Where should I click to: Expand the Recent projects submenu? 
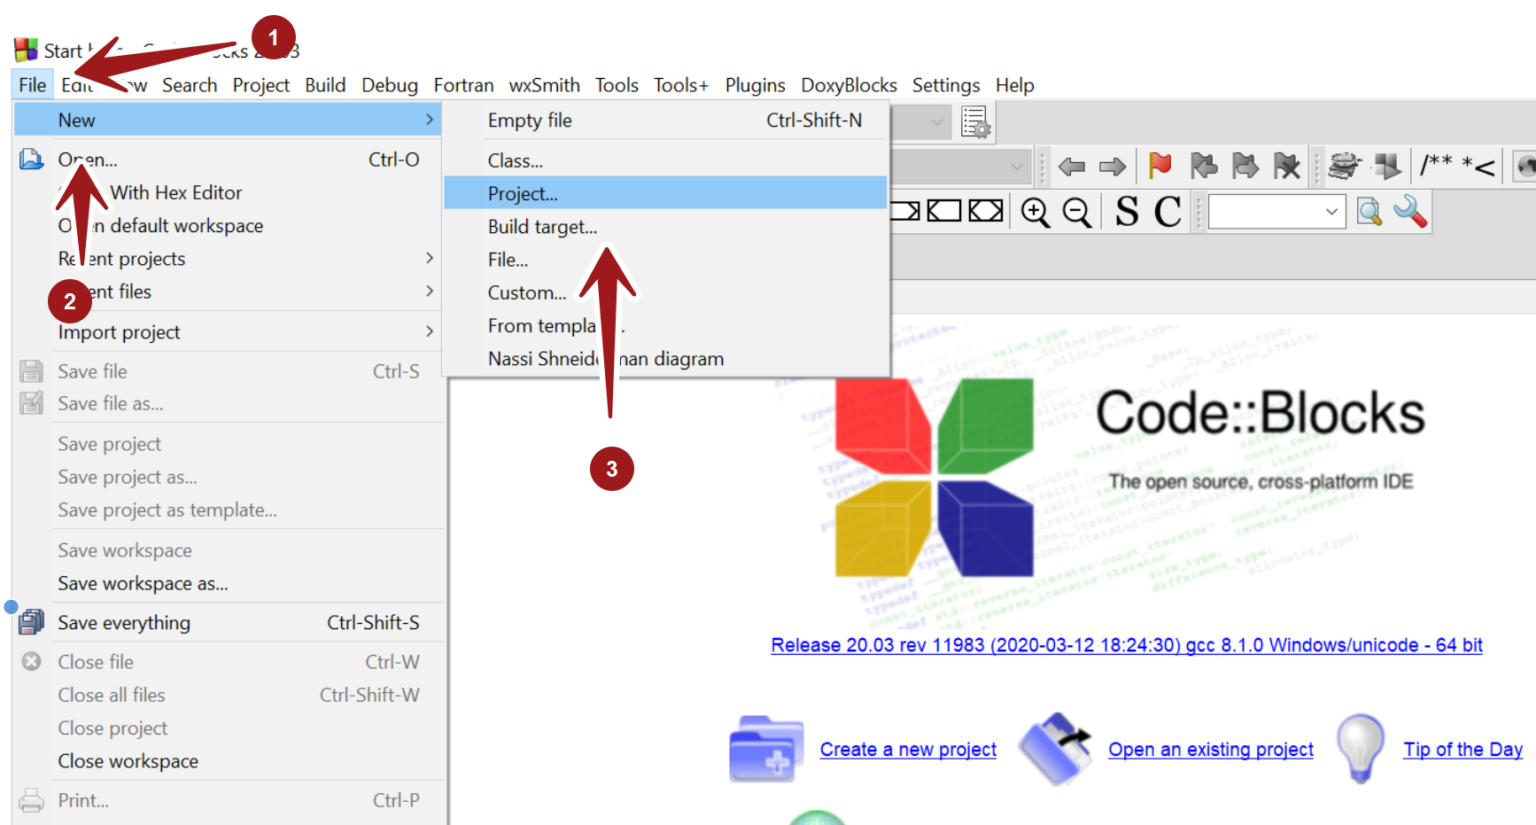[240, 259]
